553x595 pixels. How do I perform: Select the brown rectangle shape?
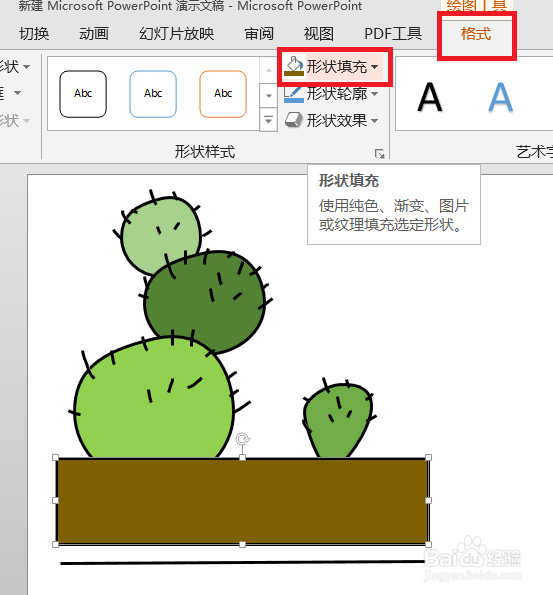pyautogui.click(x=242, y=501)
